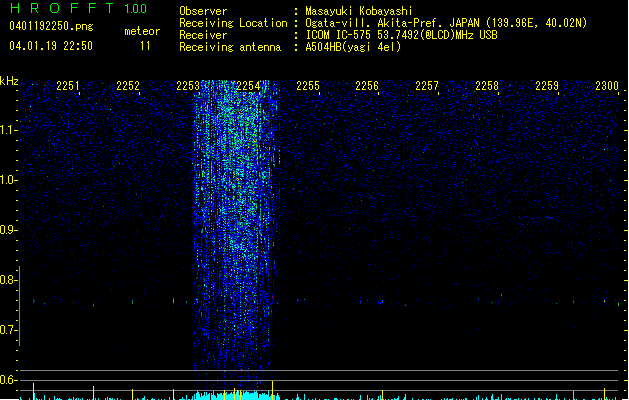Click the Receiving antenna label
This screenshot has height=400, width=629.
230,47
